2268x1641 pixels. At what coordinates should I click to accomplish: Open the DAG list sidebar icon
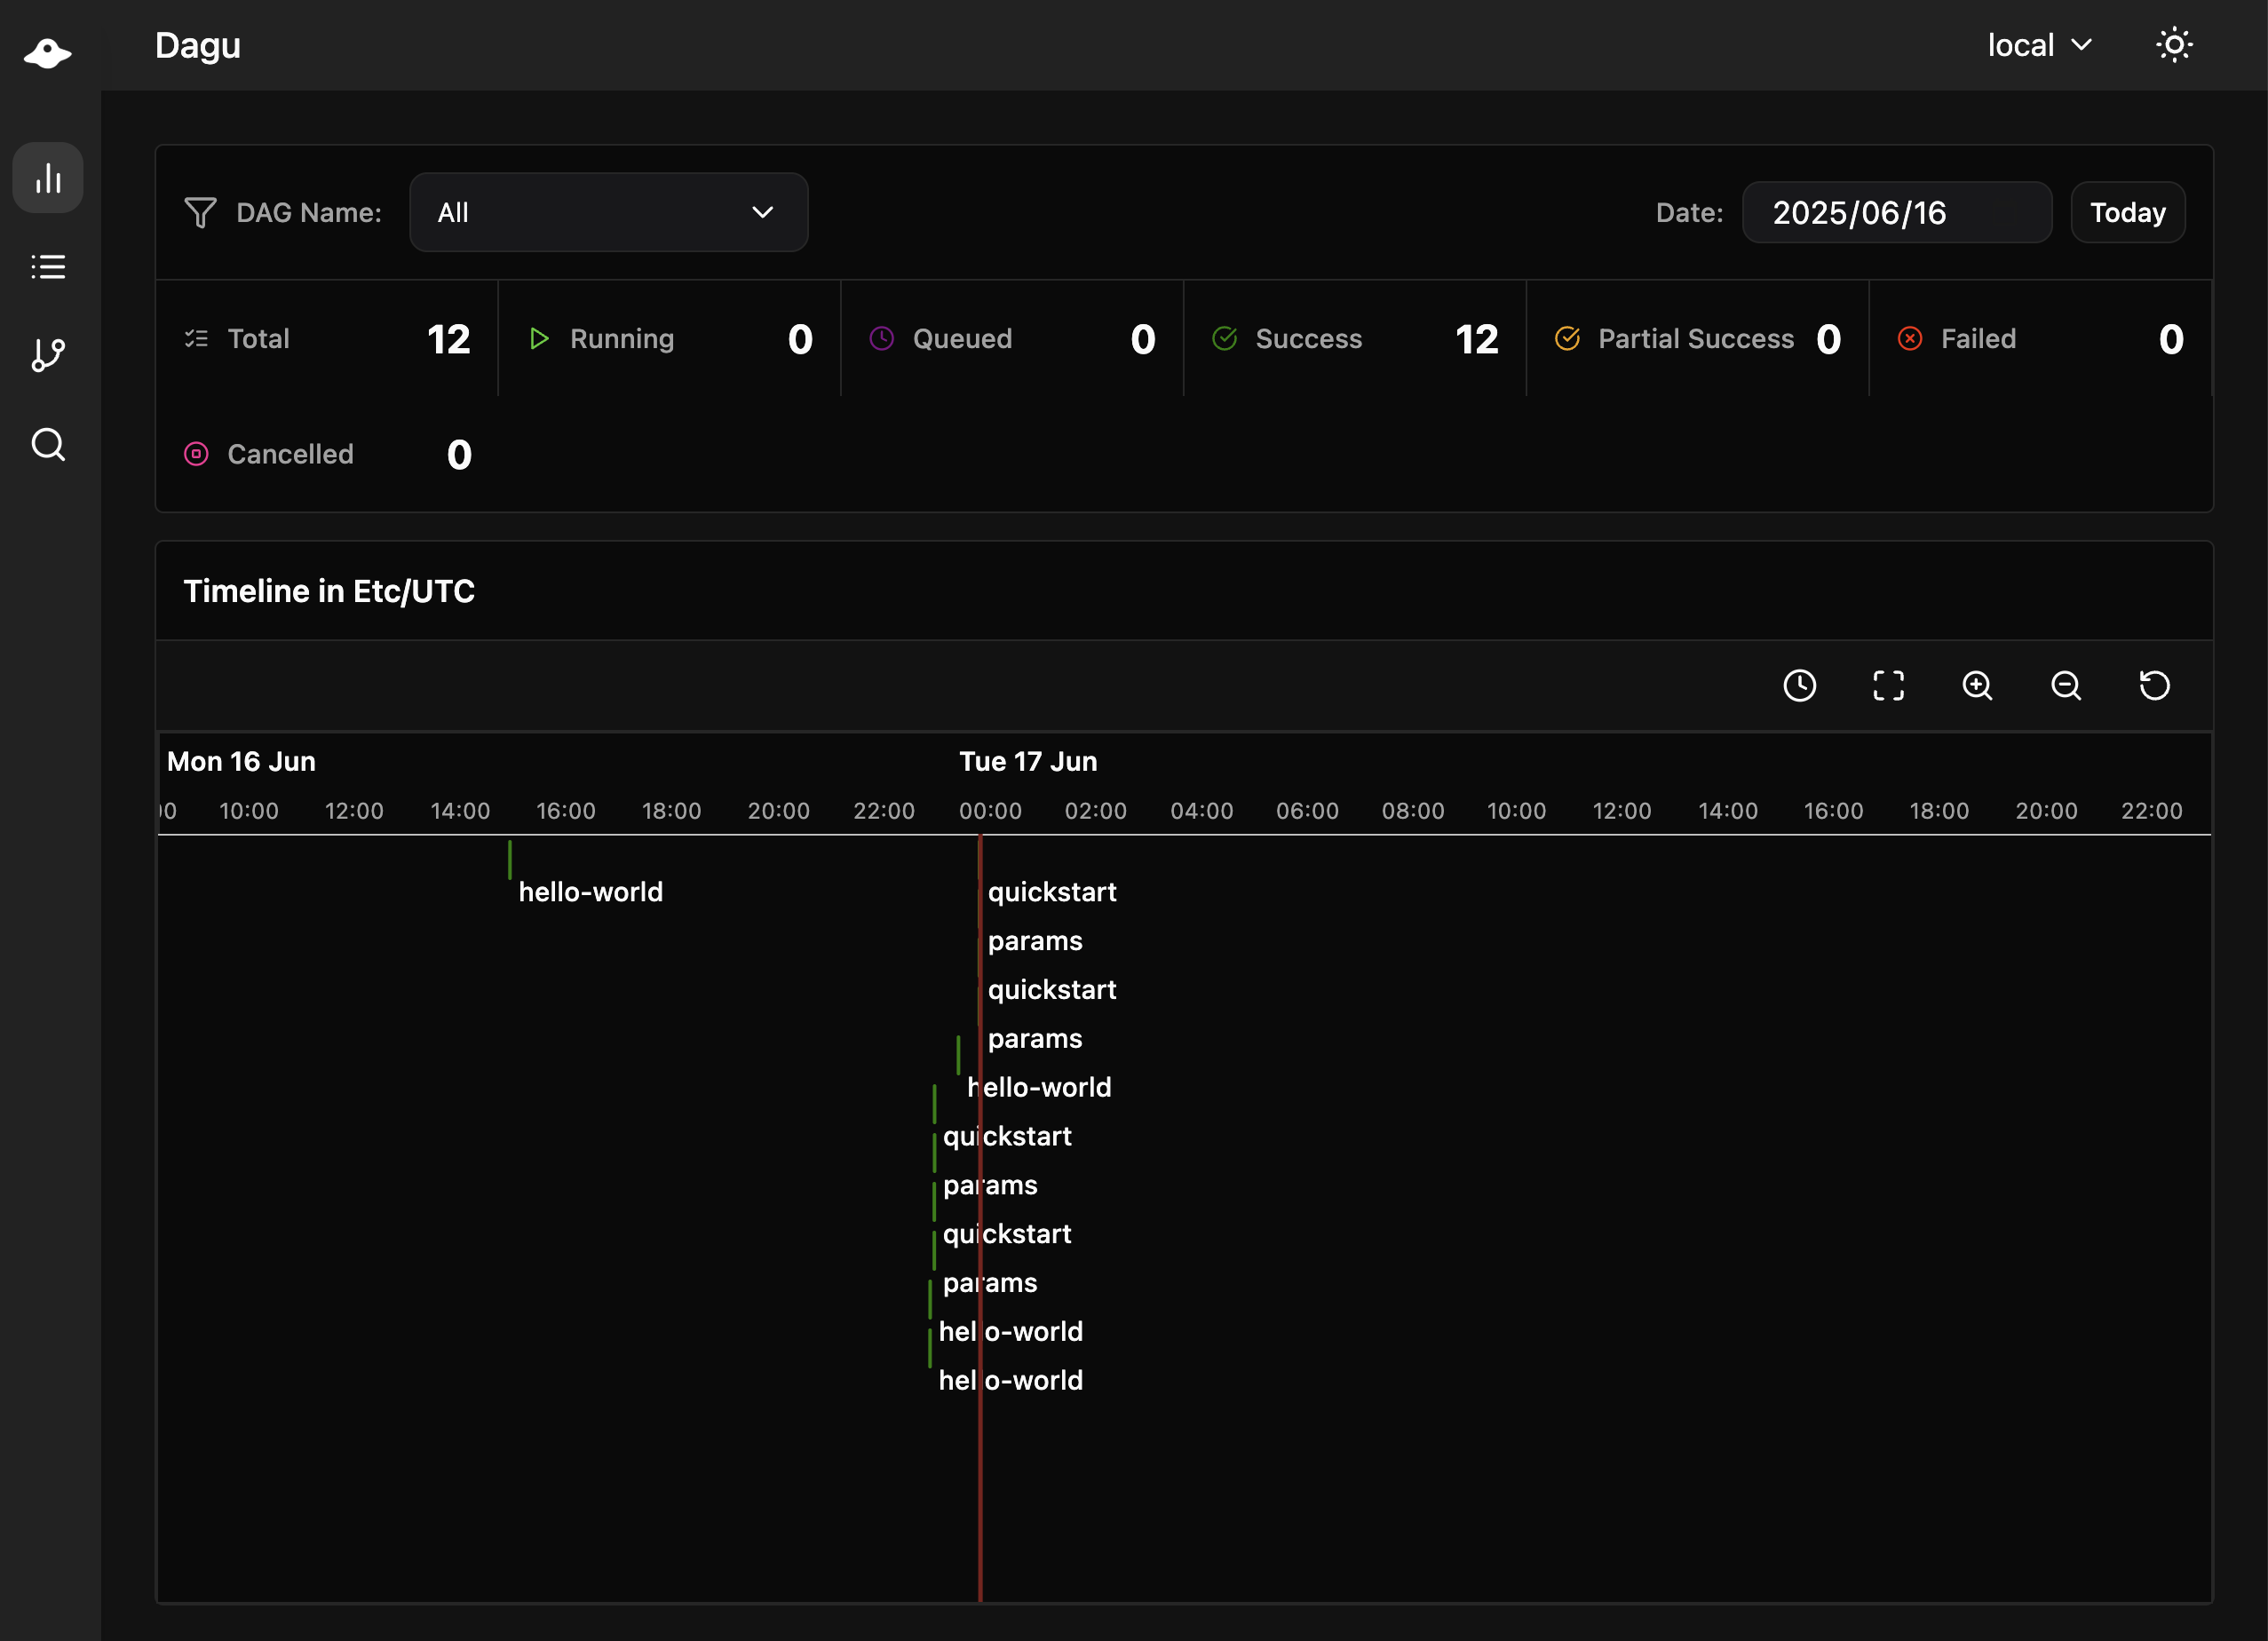48,267
